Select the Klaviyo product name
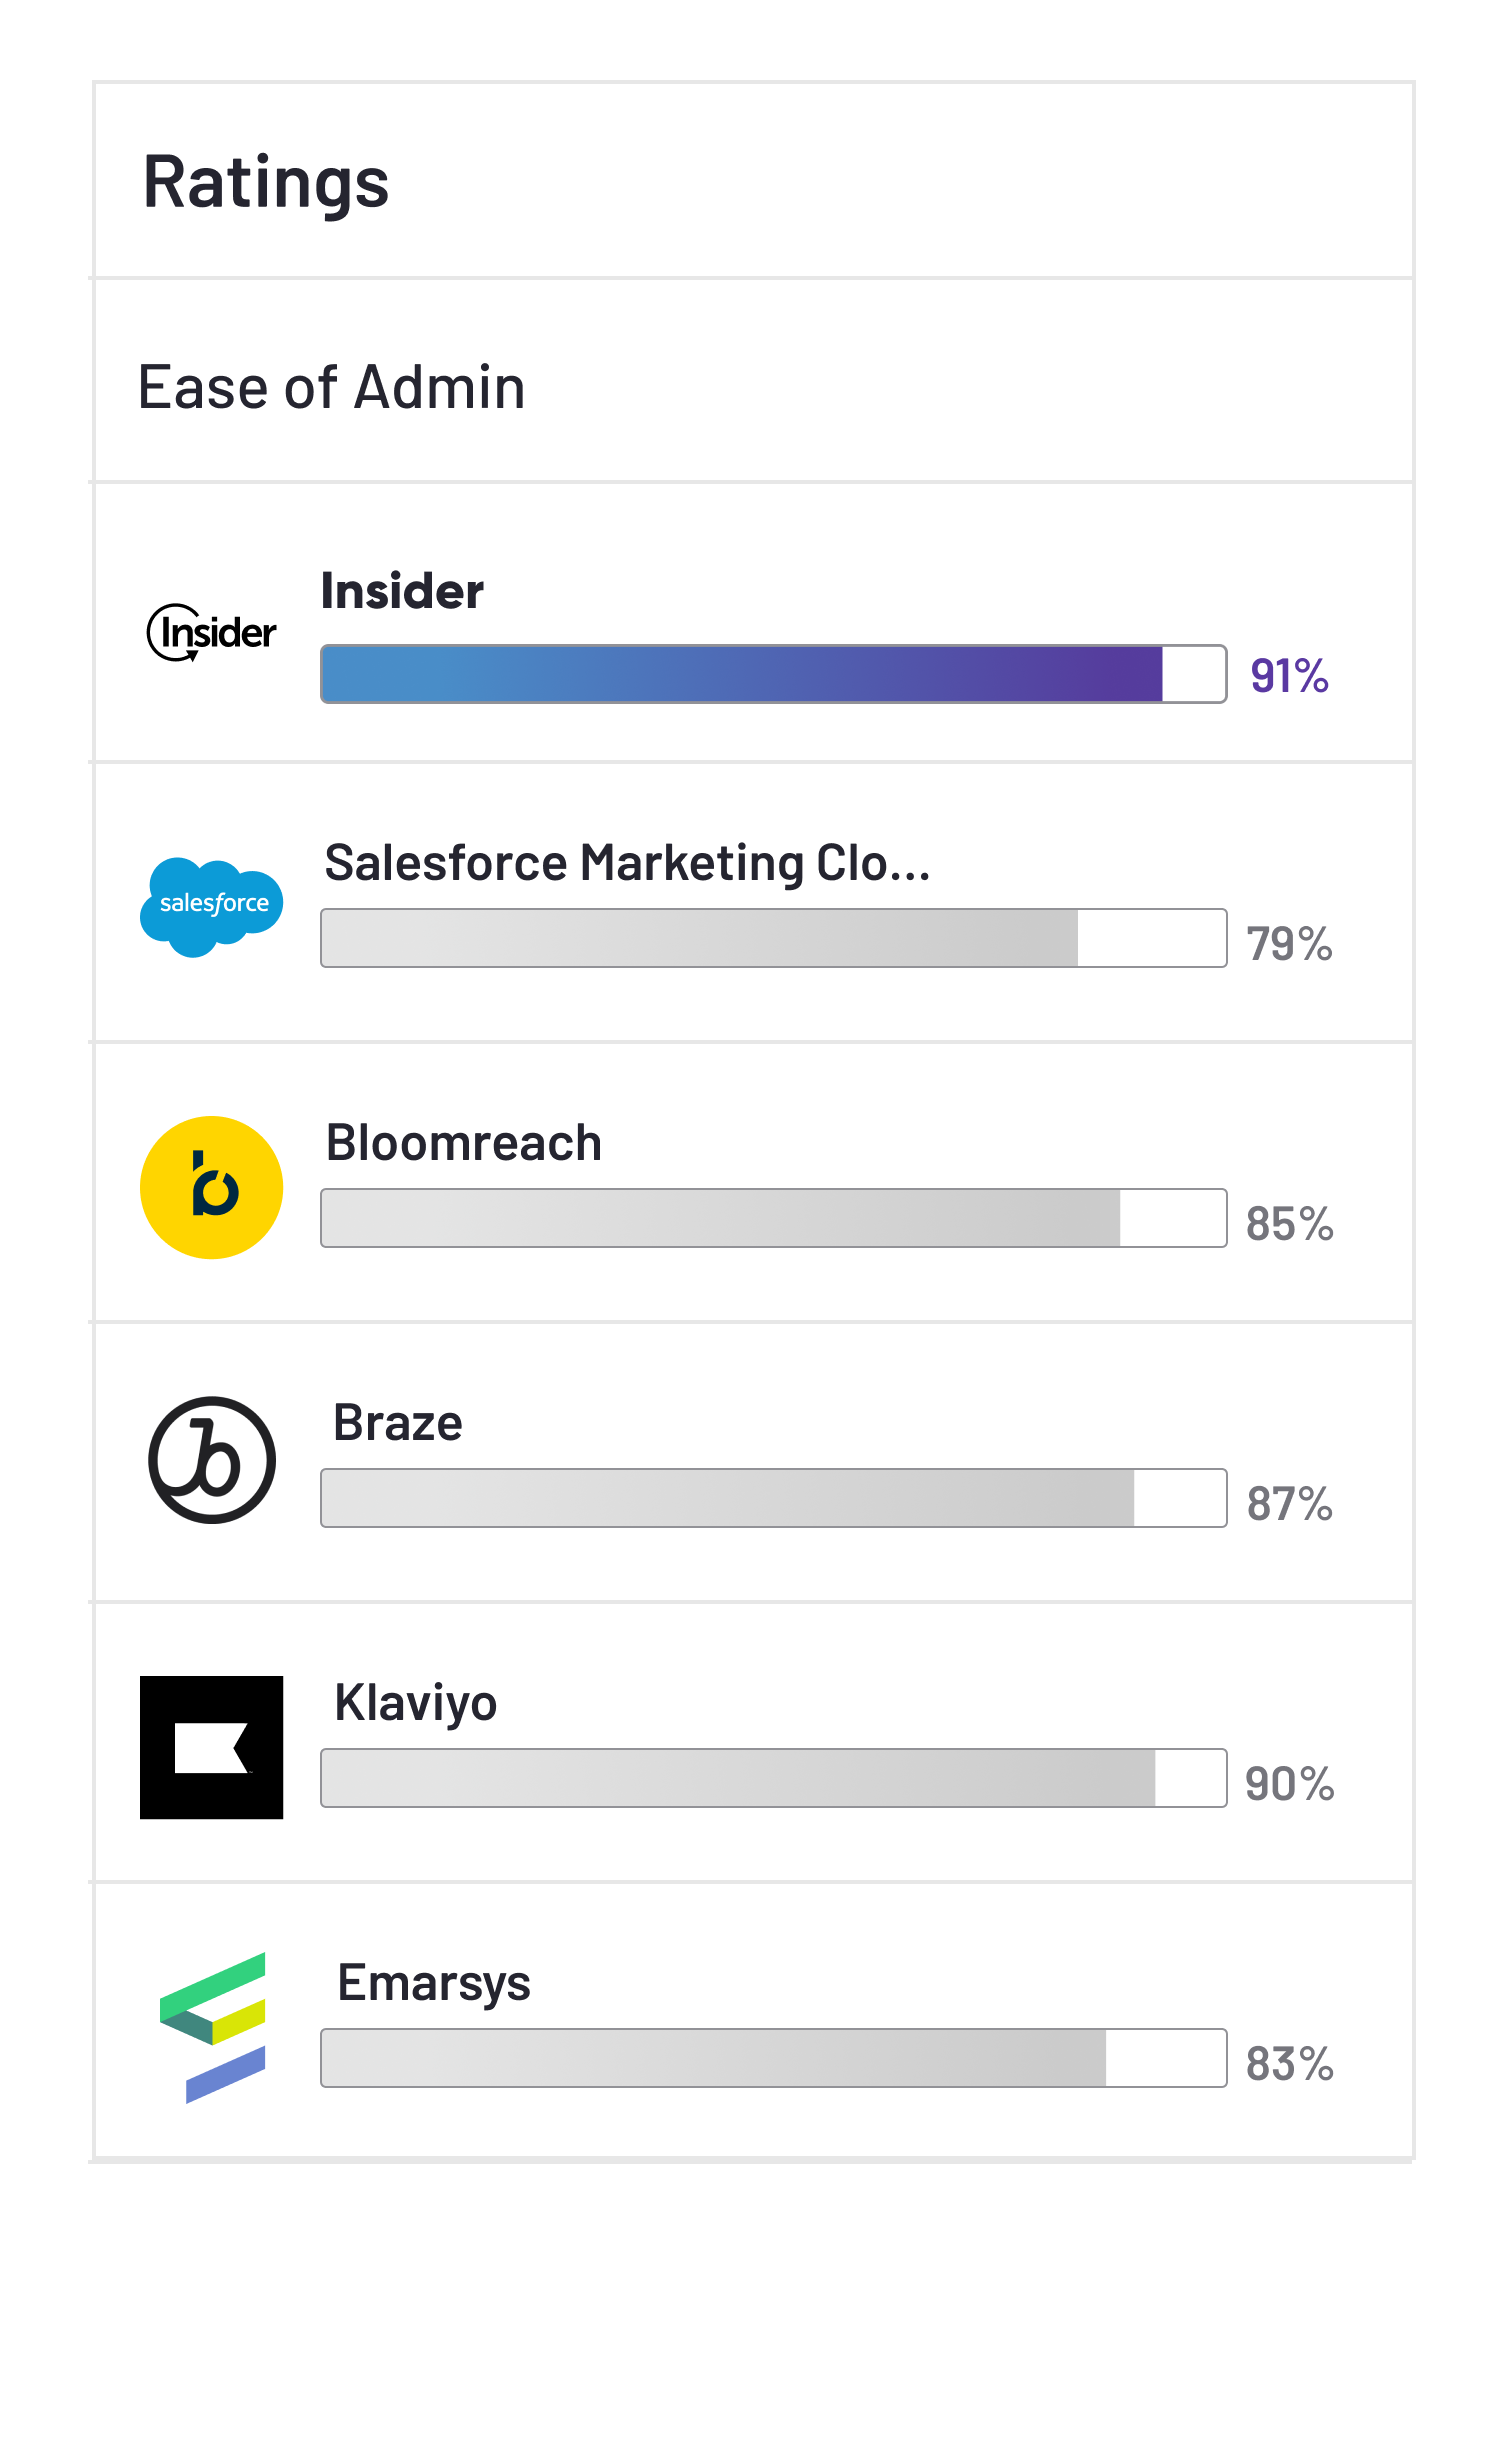 [416, 1703]
